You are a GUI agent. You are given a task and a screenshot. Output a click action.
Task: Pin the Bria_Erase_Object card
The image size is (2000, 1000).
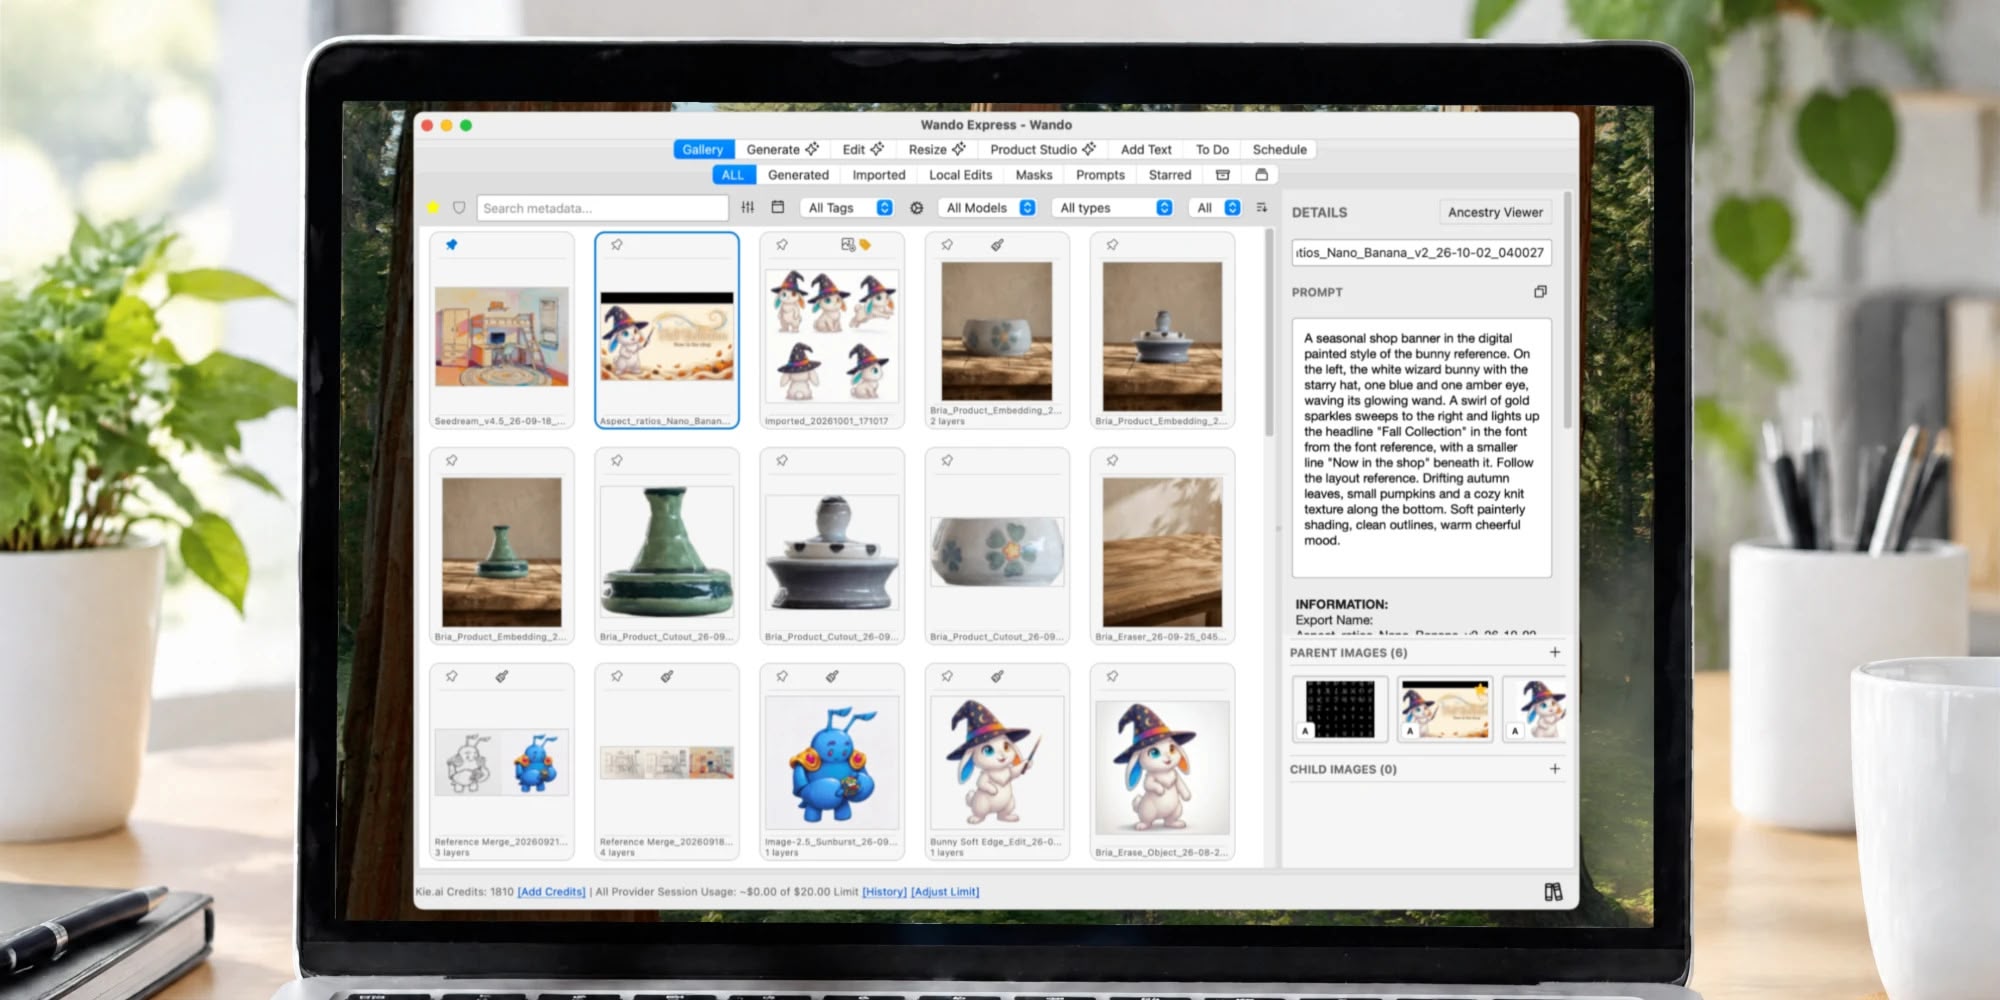pyautogui.click(x=1112, y=677)
